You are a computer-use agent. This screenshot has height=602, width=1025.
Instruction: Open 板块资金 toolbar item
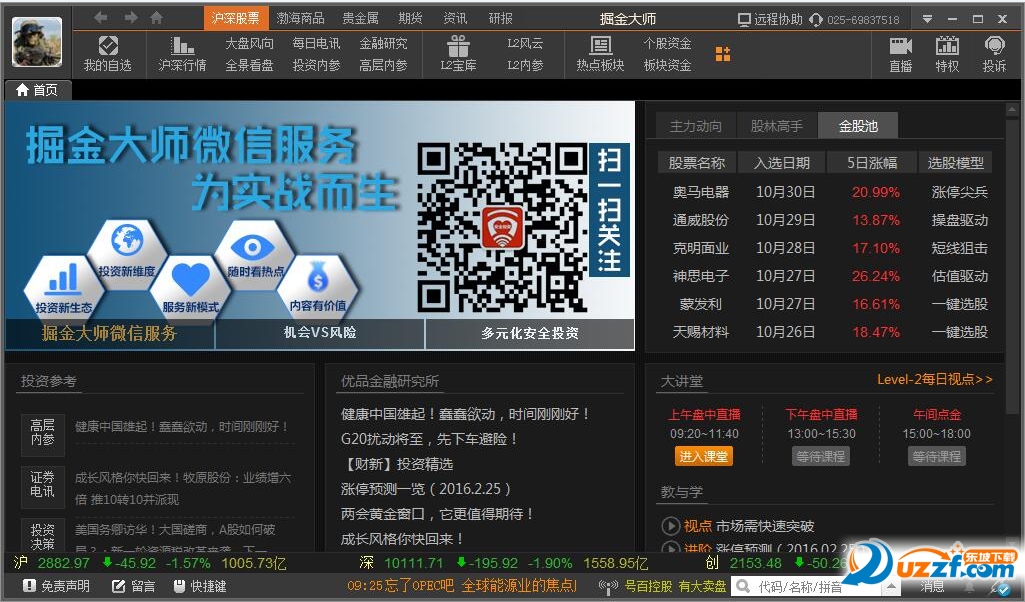coord(667,65)
